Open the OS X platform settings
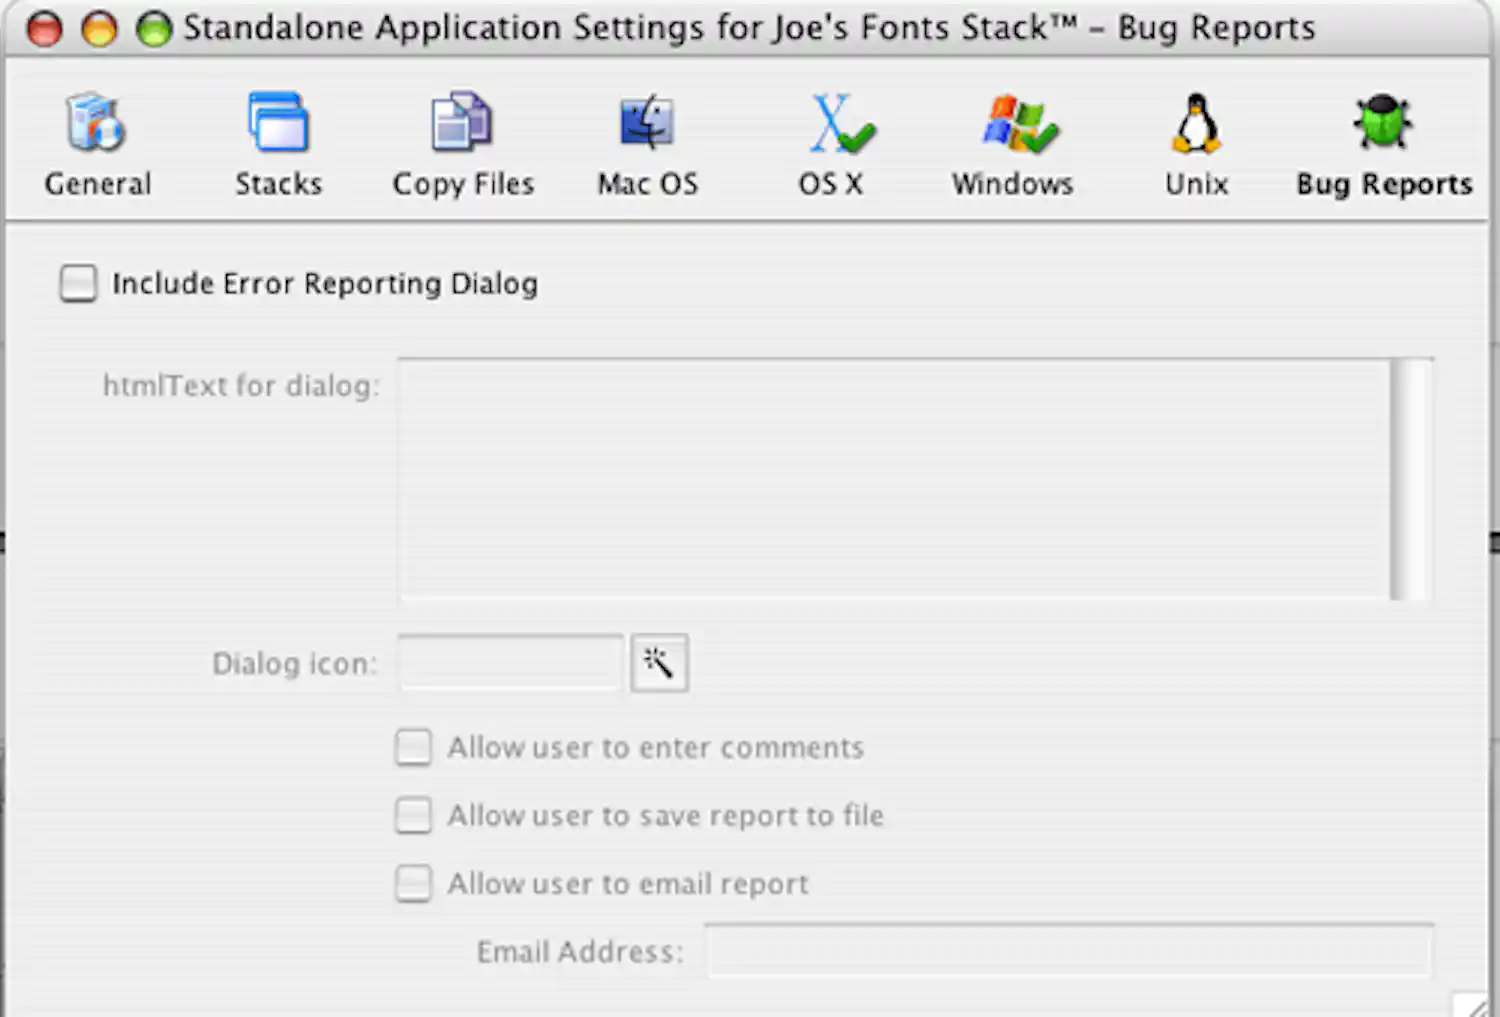The width and height of the screenshot is (1500, 1017). click(x=832, y=140)
